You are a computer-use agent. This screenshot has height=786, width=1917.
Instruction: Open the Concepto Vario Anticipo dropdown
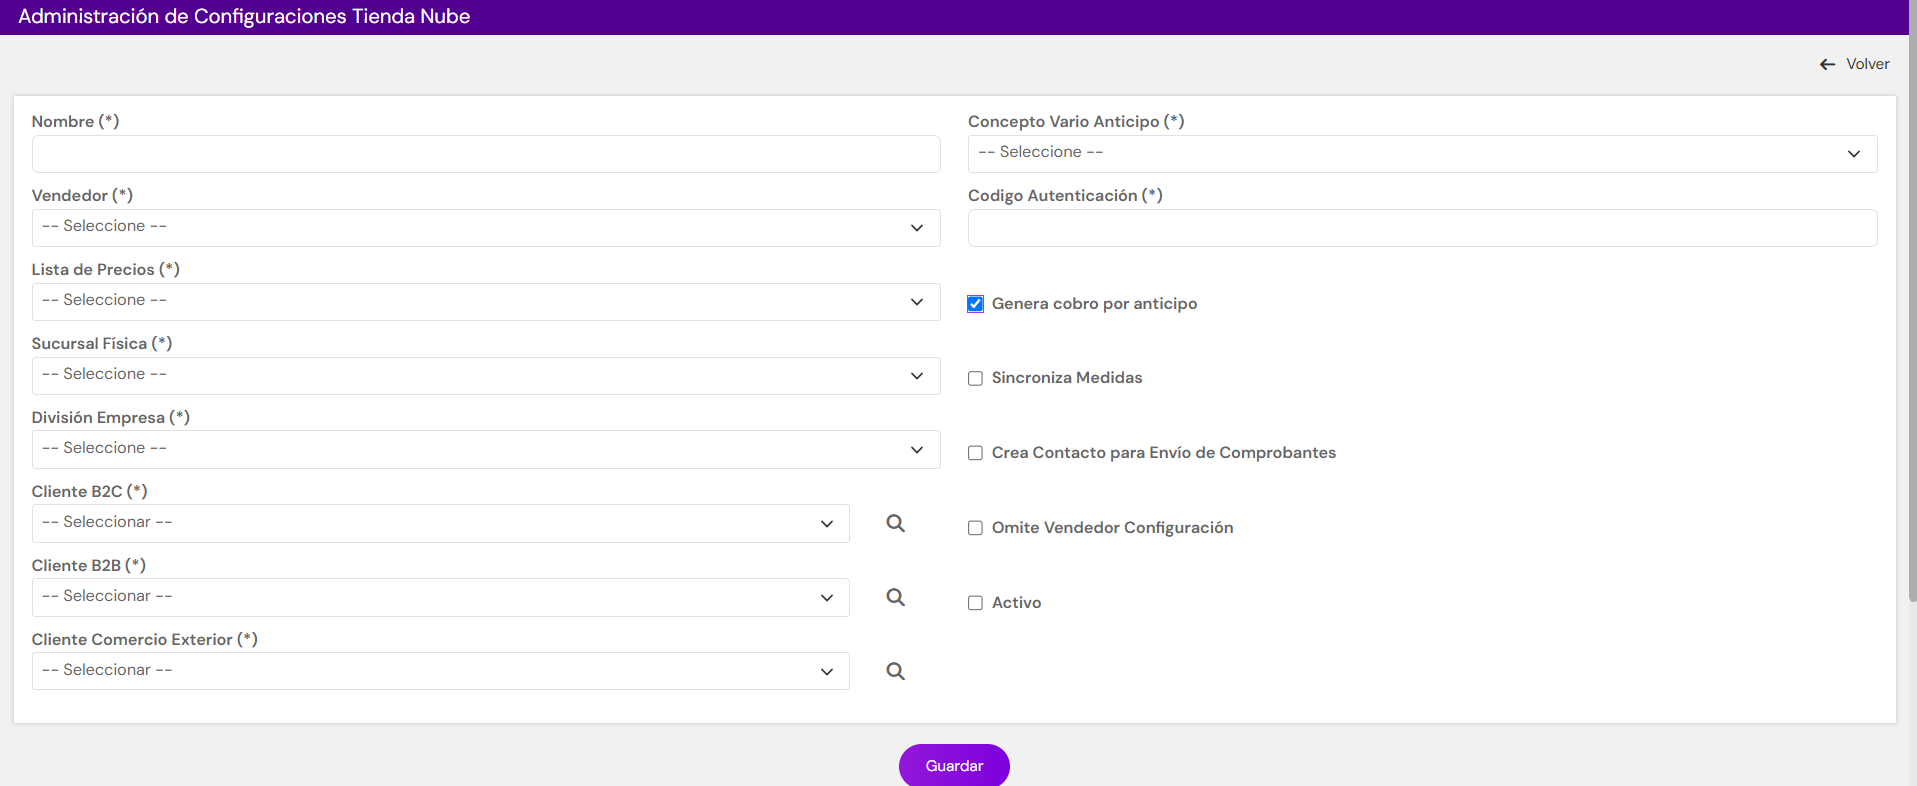coord(1422,154)
